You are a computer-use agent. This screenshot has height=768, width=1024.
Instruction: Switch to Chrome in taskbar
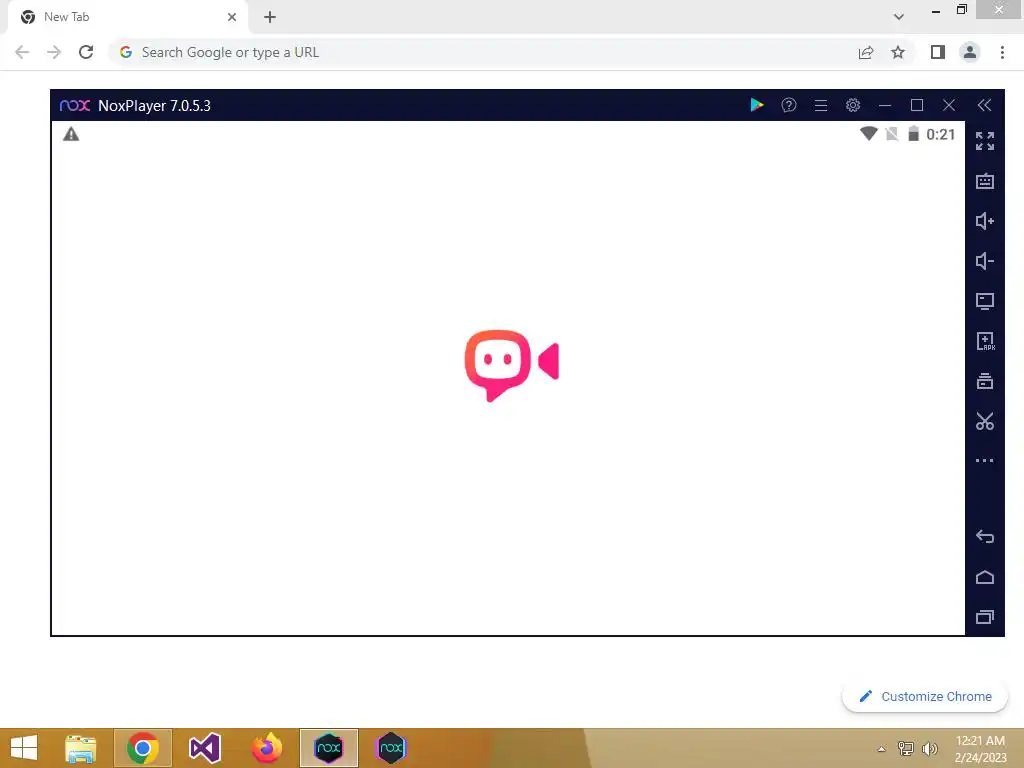coord(142,748)
